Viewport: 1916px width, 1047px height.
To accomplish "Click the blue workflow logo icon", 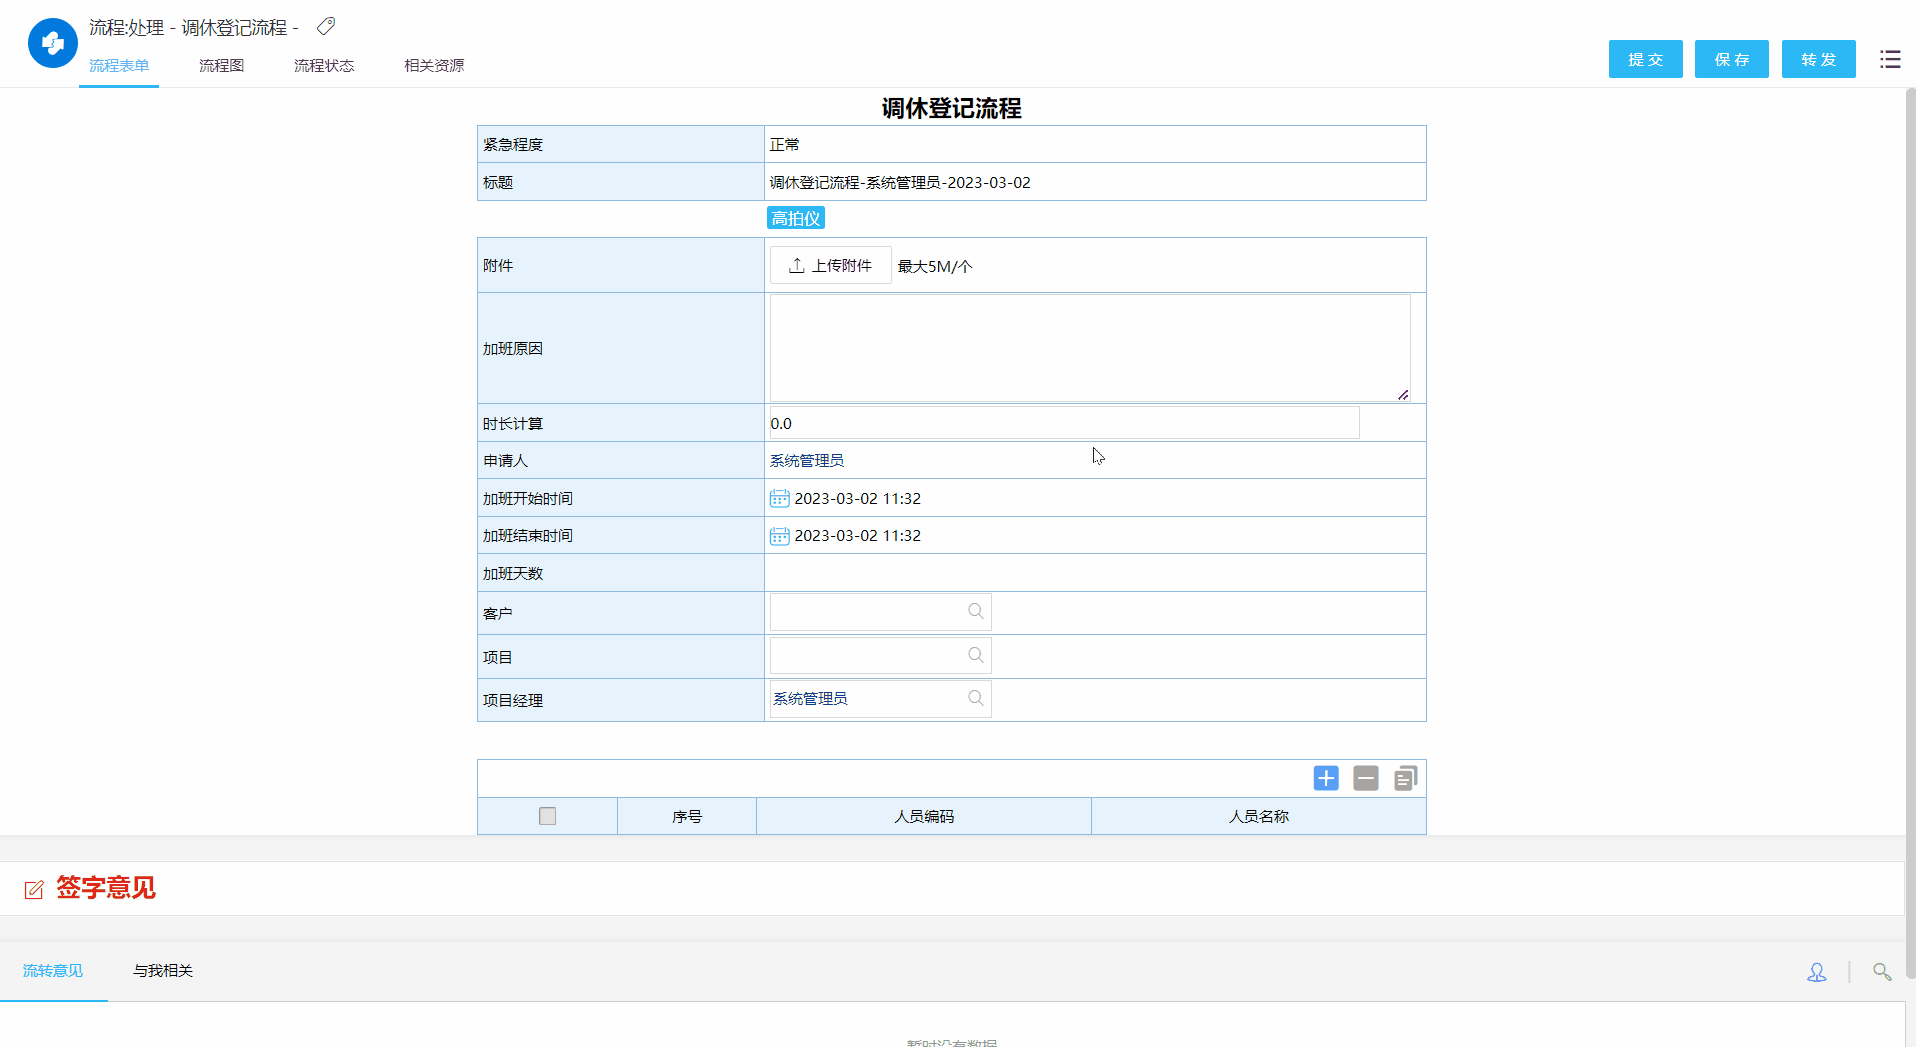I will coord(53,43).
